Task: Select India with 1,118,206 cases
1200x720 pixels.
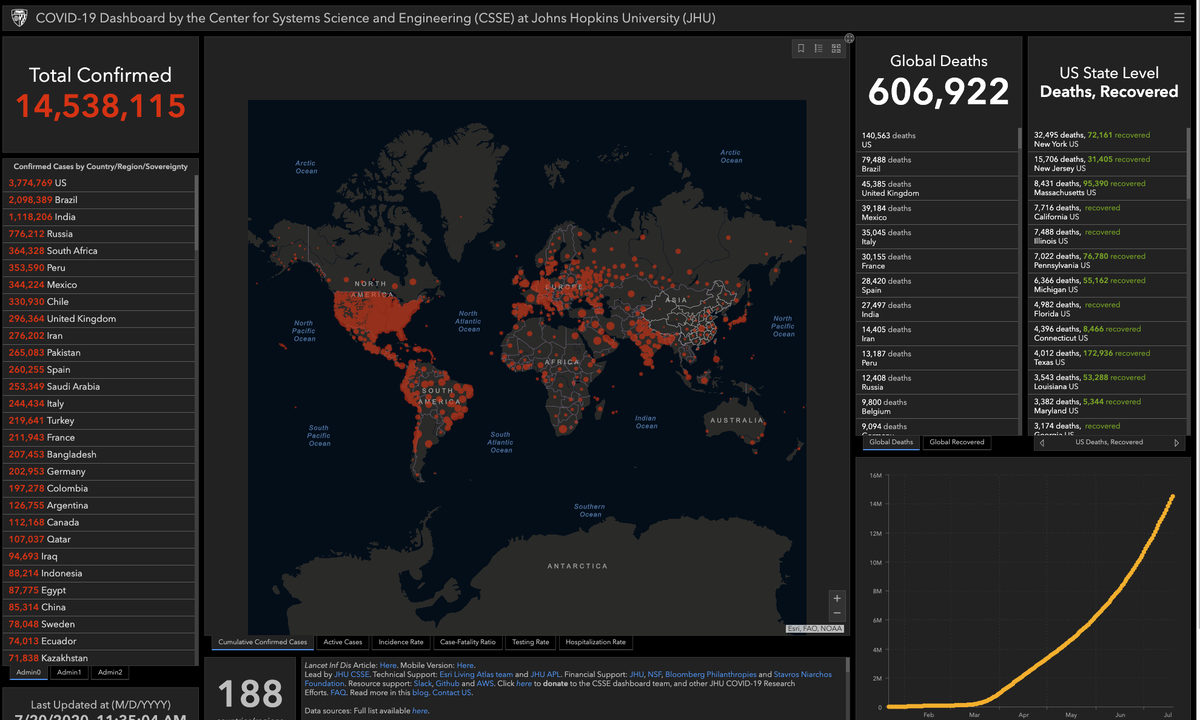Action: [x=99, y=217]
